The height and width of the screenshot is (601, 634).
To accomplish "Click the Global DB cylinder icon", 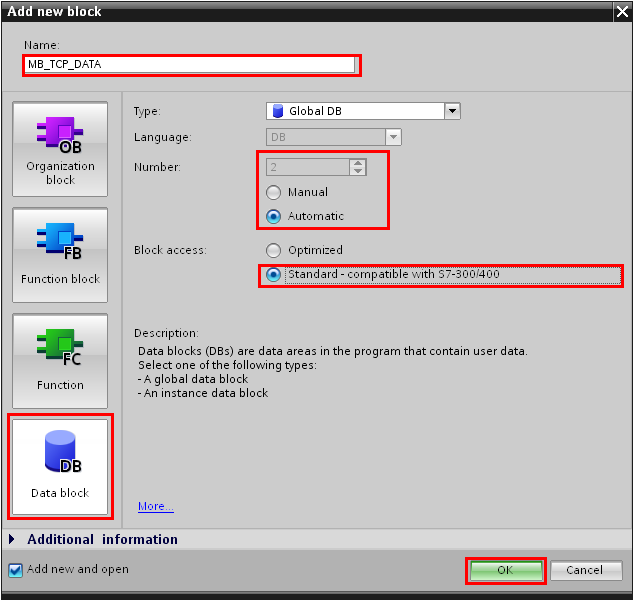I will [277, 111].
